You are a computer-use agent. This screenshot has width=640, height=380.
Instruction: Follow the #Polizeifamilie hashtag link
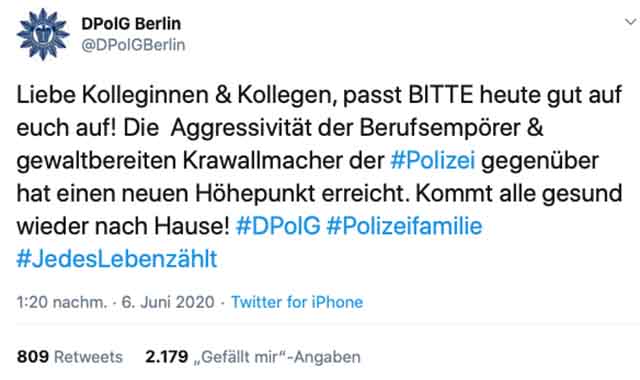404,226
